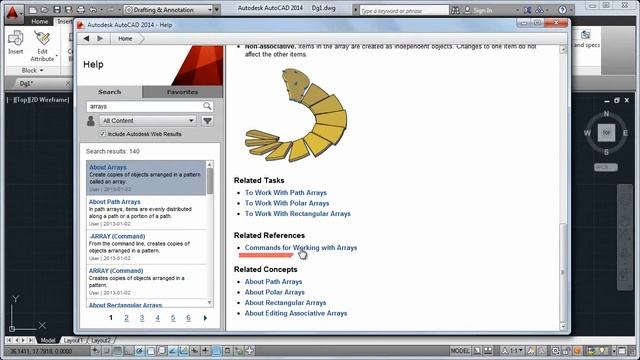Toggle Include Autodesk Web Results checkbox

click(102, 134)
